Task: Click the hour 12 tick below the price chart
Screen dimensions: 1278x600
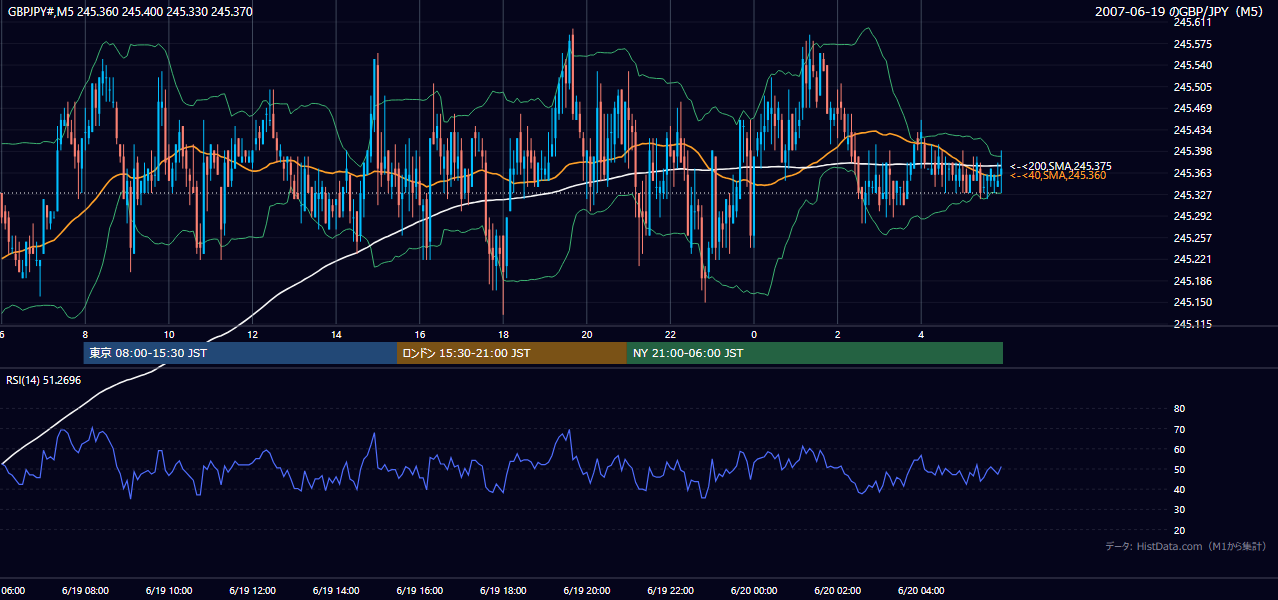Action: tap(252, 335)
